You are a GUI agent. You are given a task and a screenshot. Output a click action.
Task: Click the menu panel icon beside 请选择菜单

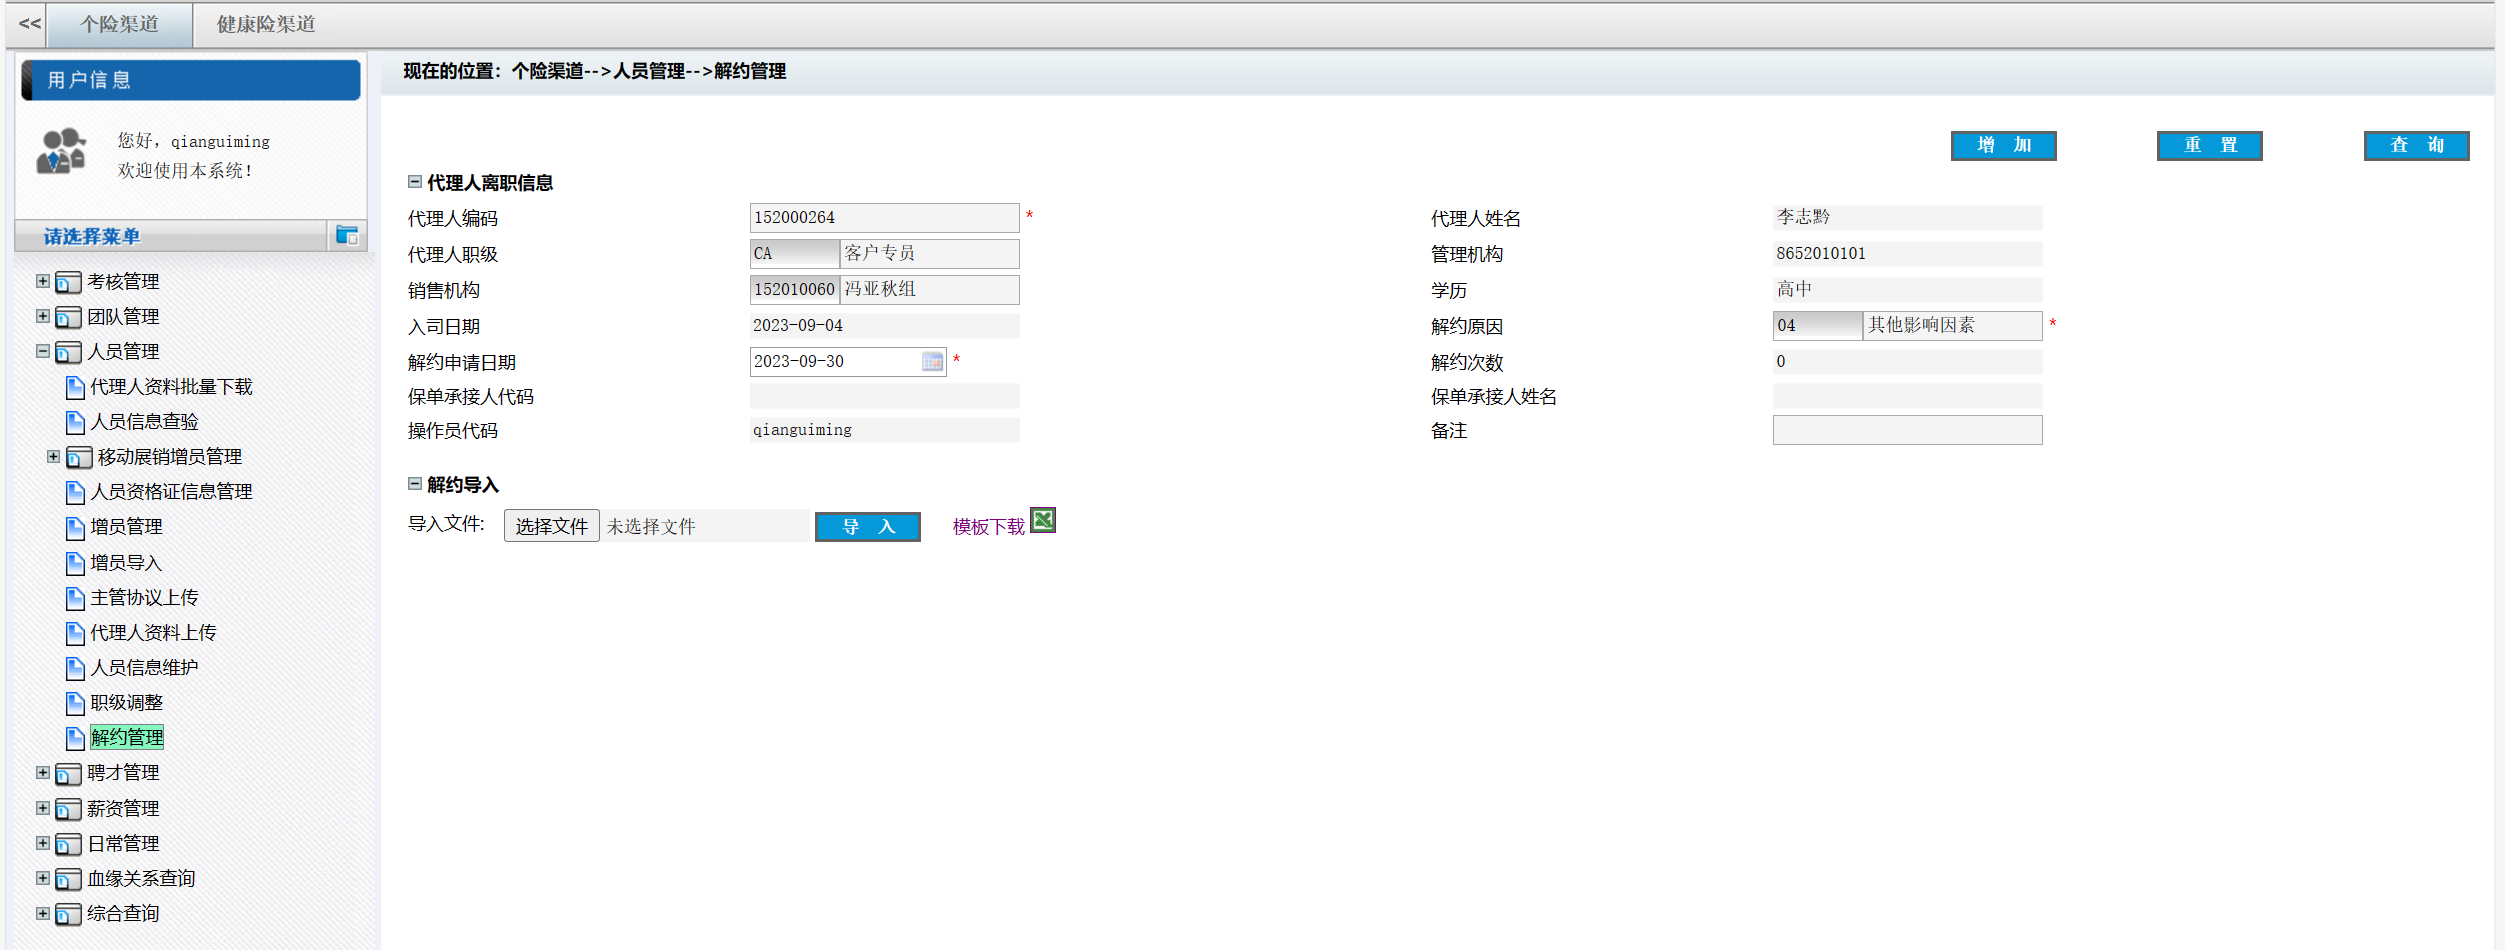pyautogui.click(x=347, y=236)
